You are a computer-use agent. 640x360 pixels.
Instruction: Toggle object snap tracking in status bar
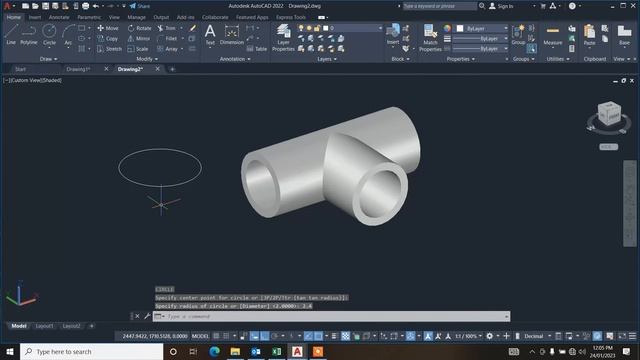pos(308,336)
